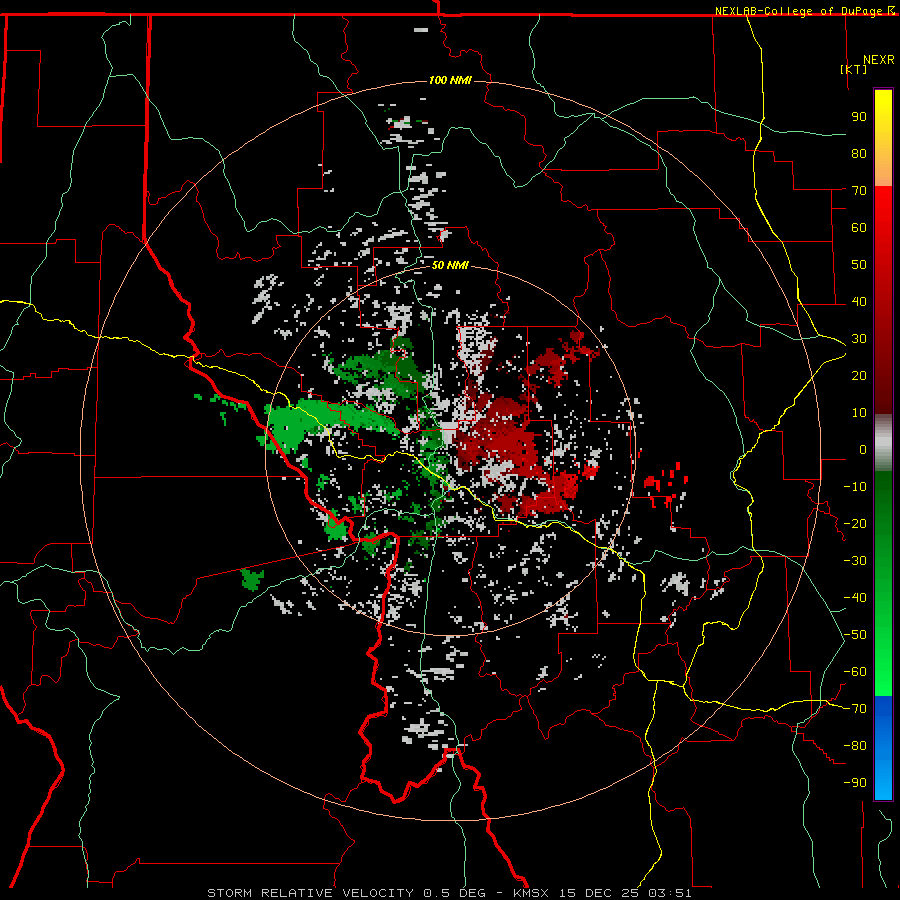Click the -10 value on velocity scale
The height and width of the screenshot is (900, 900).
point(855,487)
